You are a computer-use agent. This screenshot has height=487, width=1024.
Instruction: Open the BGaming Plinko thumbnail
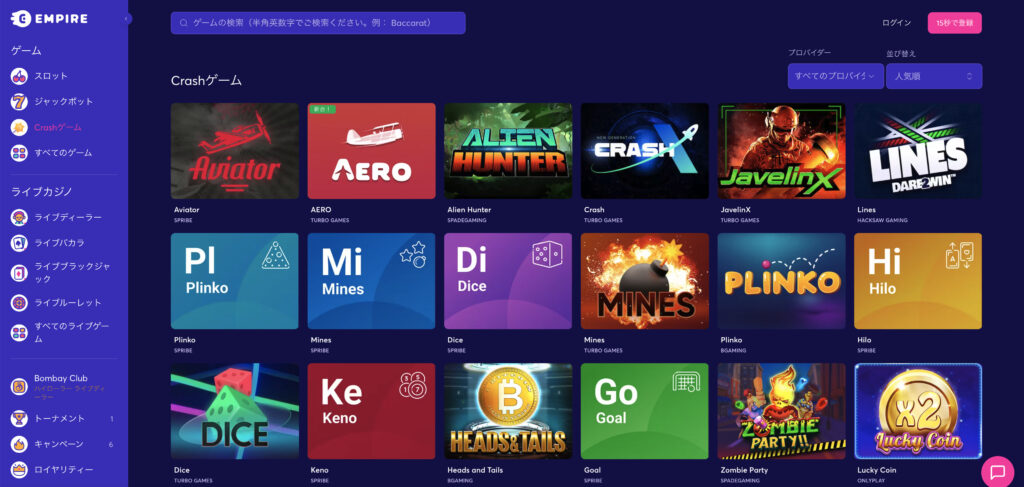click(782, 281)
